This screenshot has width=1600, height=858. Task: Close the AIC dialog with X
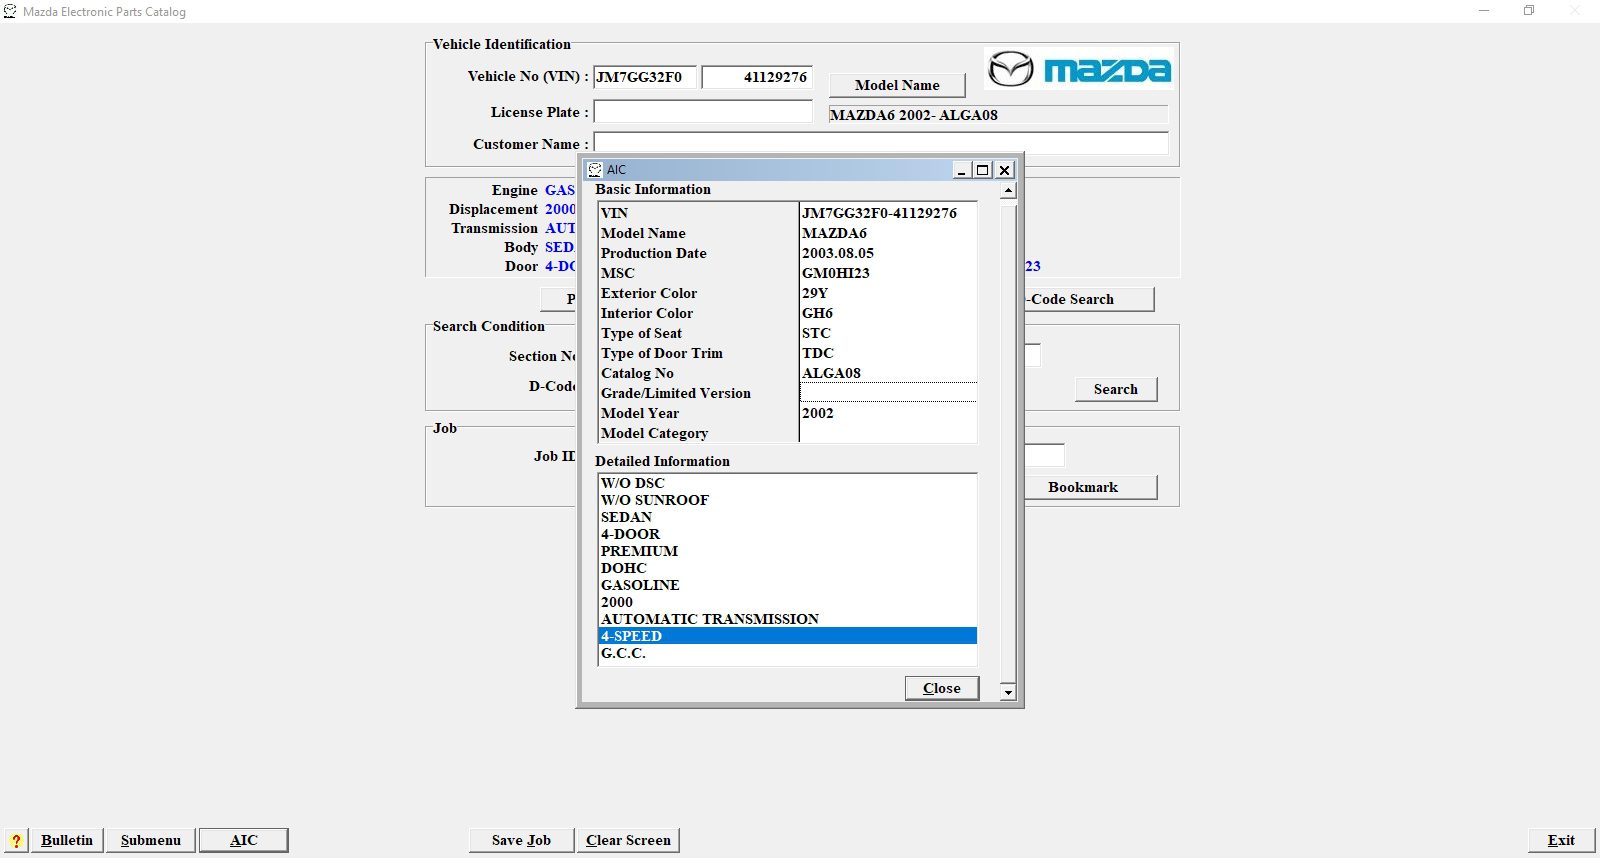[1005, 170]
